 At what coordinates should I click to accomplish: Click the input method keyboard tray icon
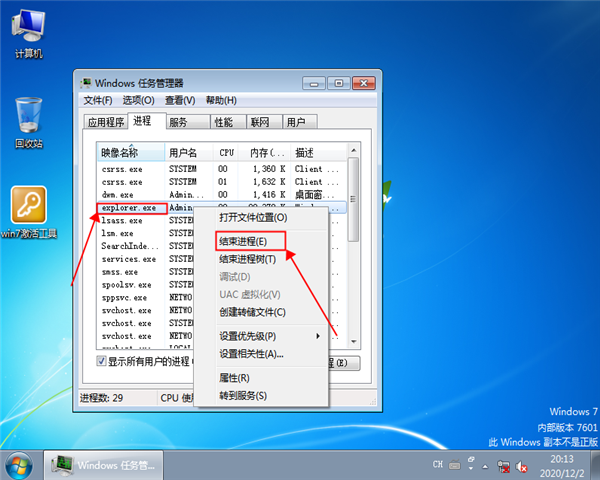point(455,465)
